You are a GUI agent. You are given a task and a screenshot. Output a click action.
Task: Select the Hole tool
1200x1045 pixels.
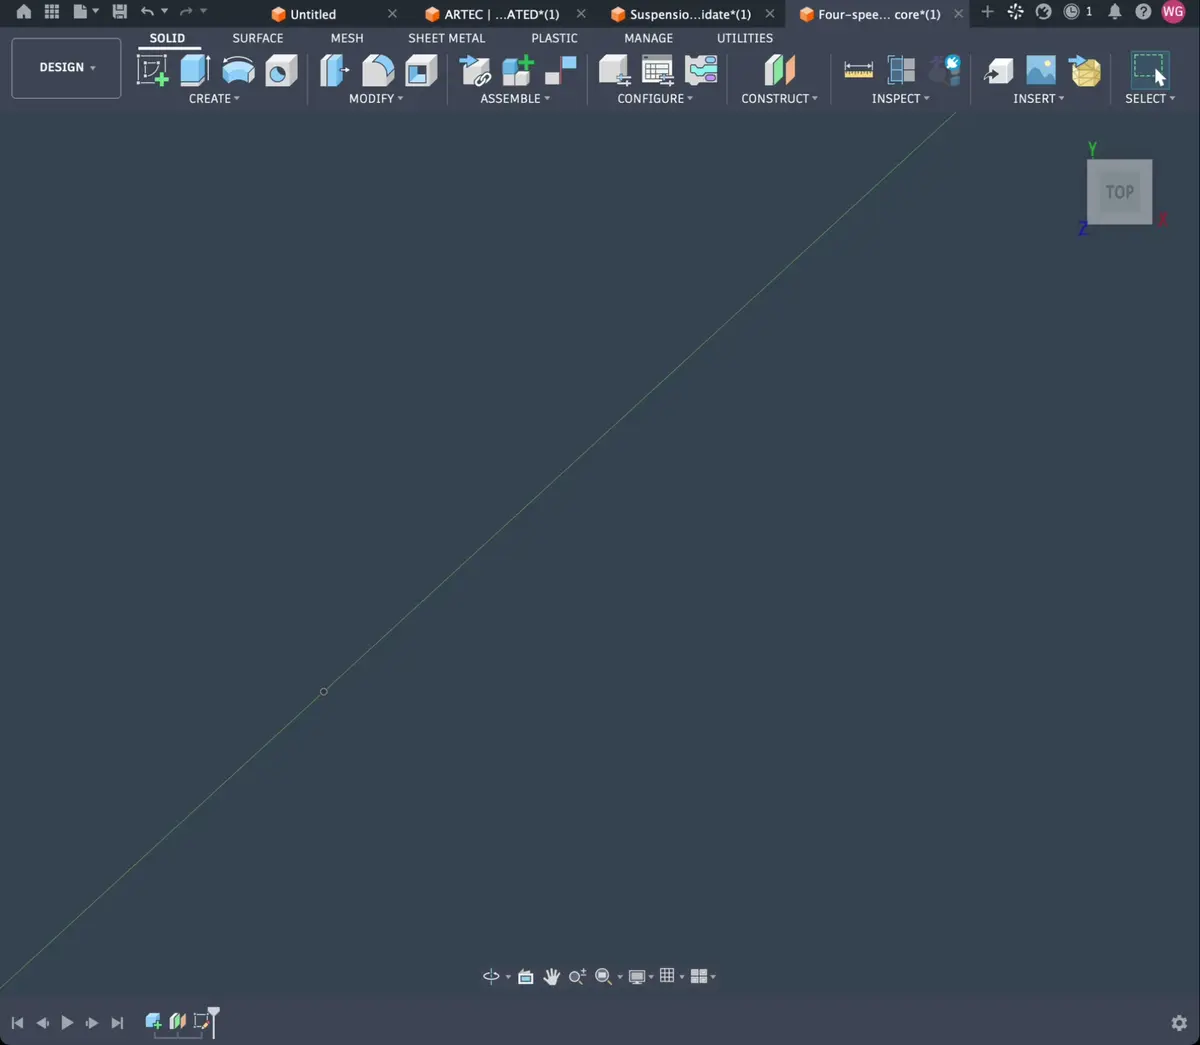coord(281,71)
